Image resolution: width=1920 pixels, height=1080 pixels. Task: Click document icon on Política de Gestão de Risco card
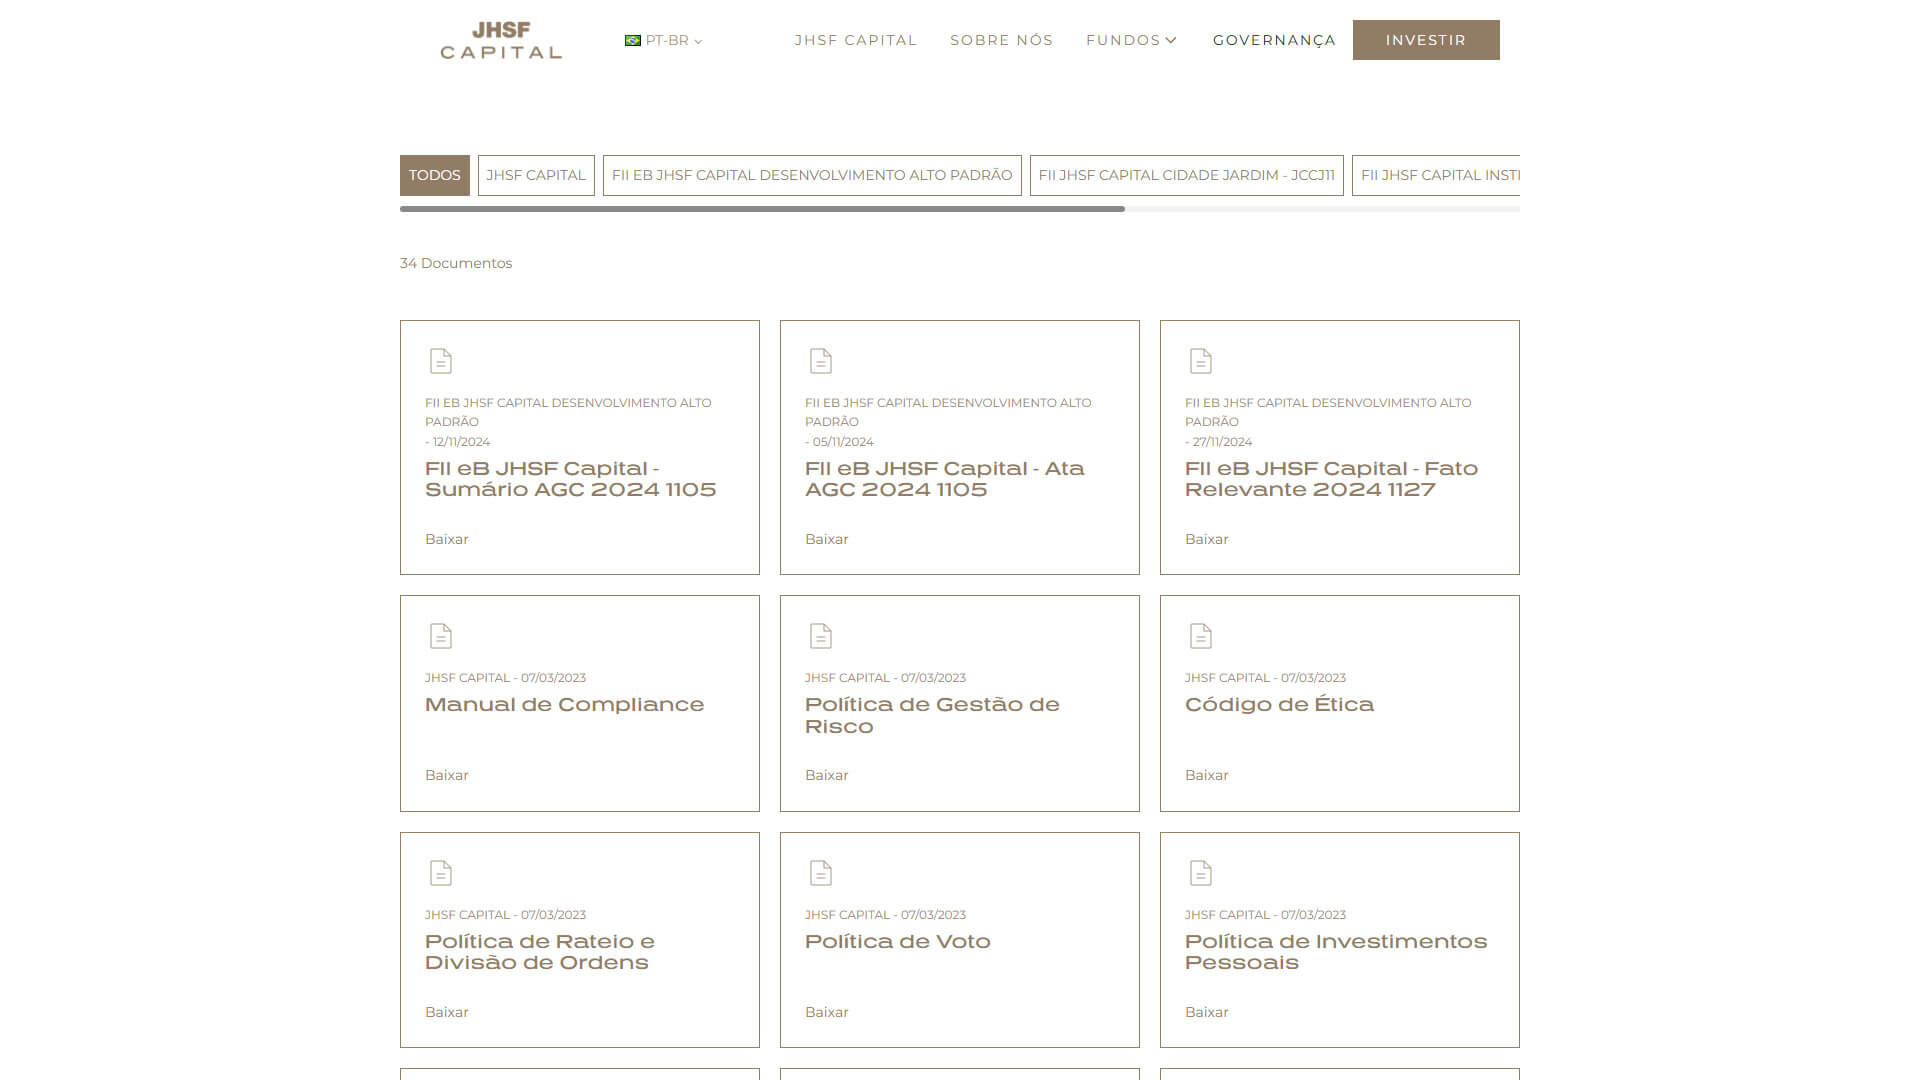click(820, 636)
